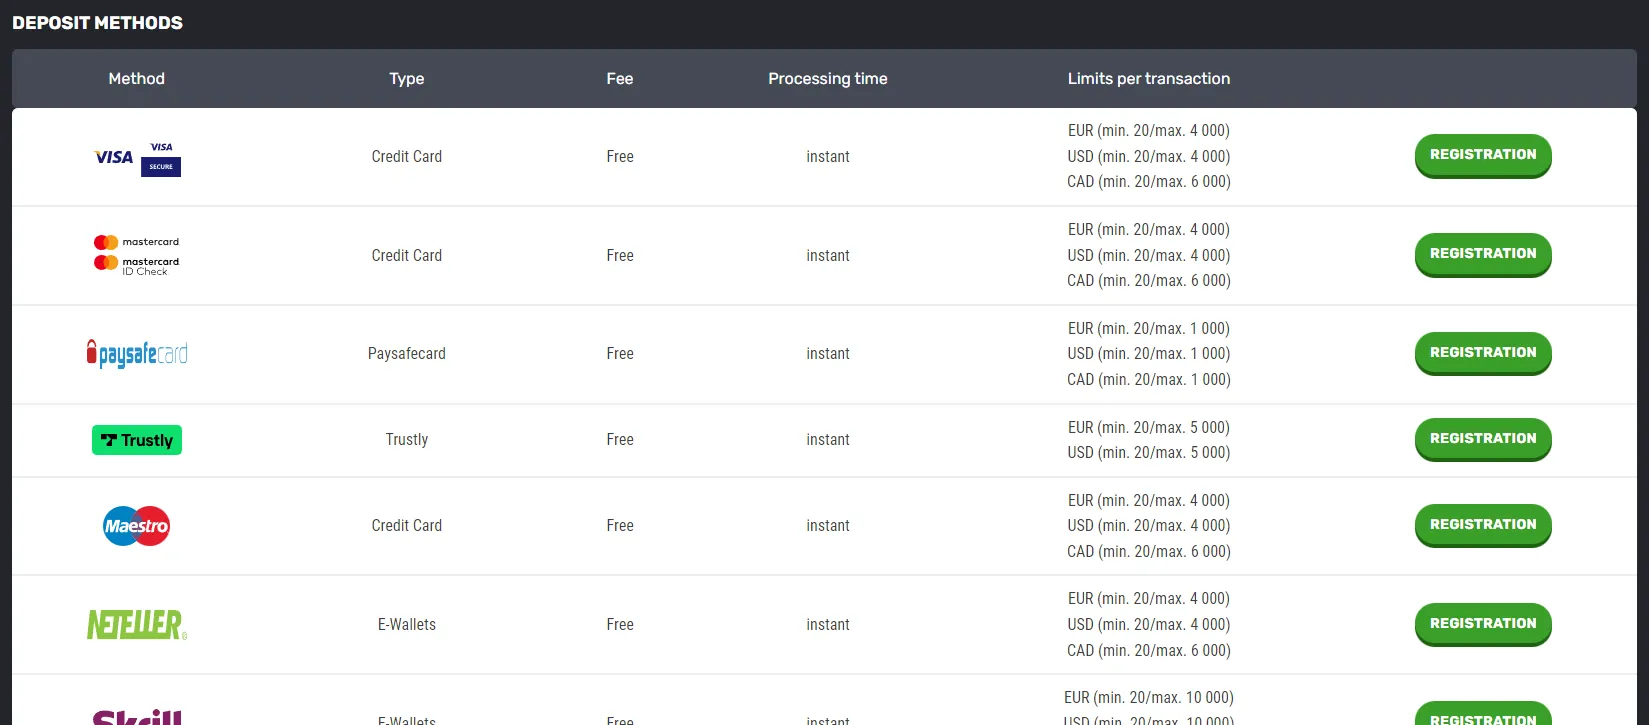Click Trustly's USD (min. 20/max. 5 000) limit
1649x725 pixels.
[1149, 453]
